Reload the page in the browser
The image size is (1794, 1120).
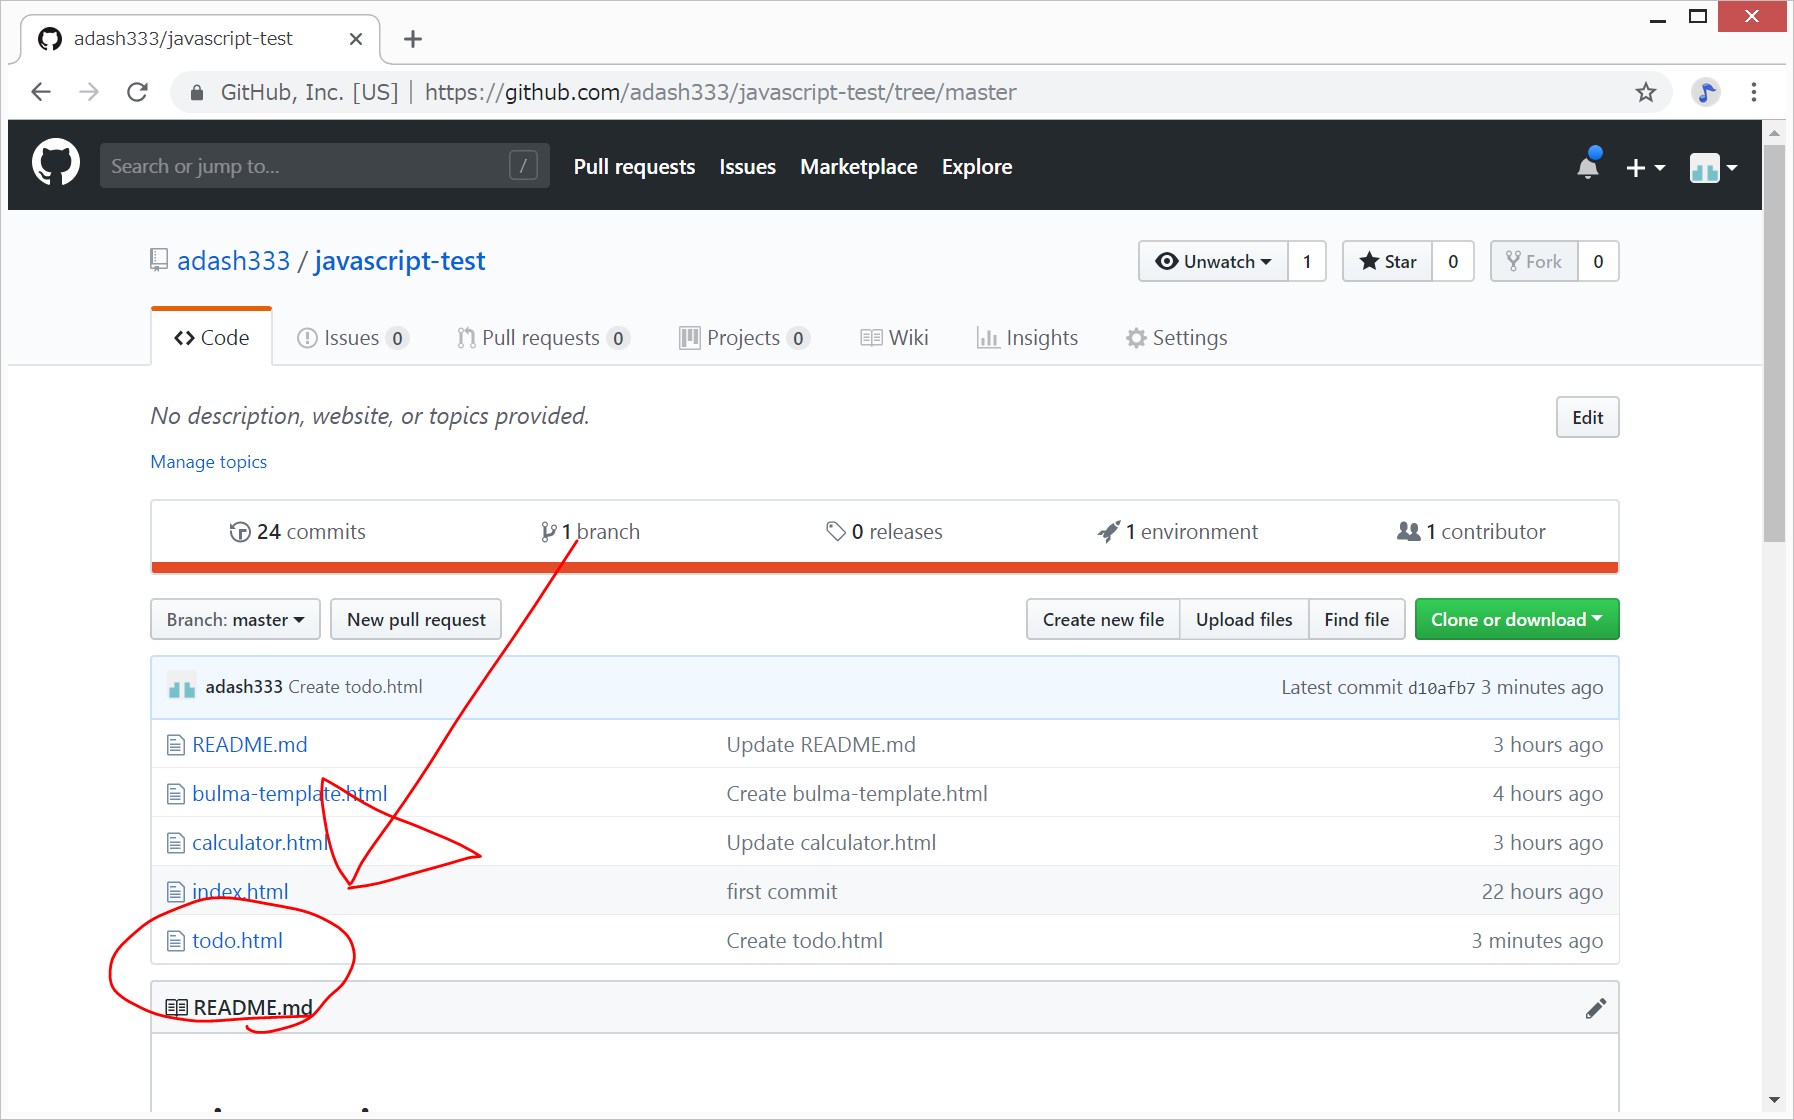tap(138, 92)
